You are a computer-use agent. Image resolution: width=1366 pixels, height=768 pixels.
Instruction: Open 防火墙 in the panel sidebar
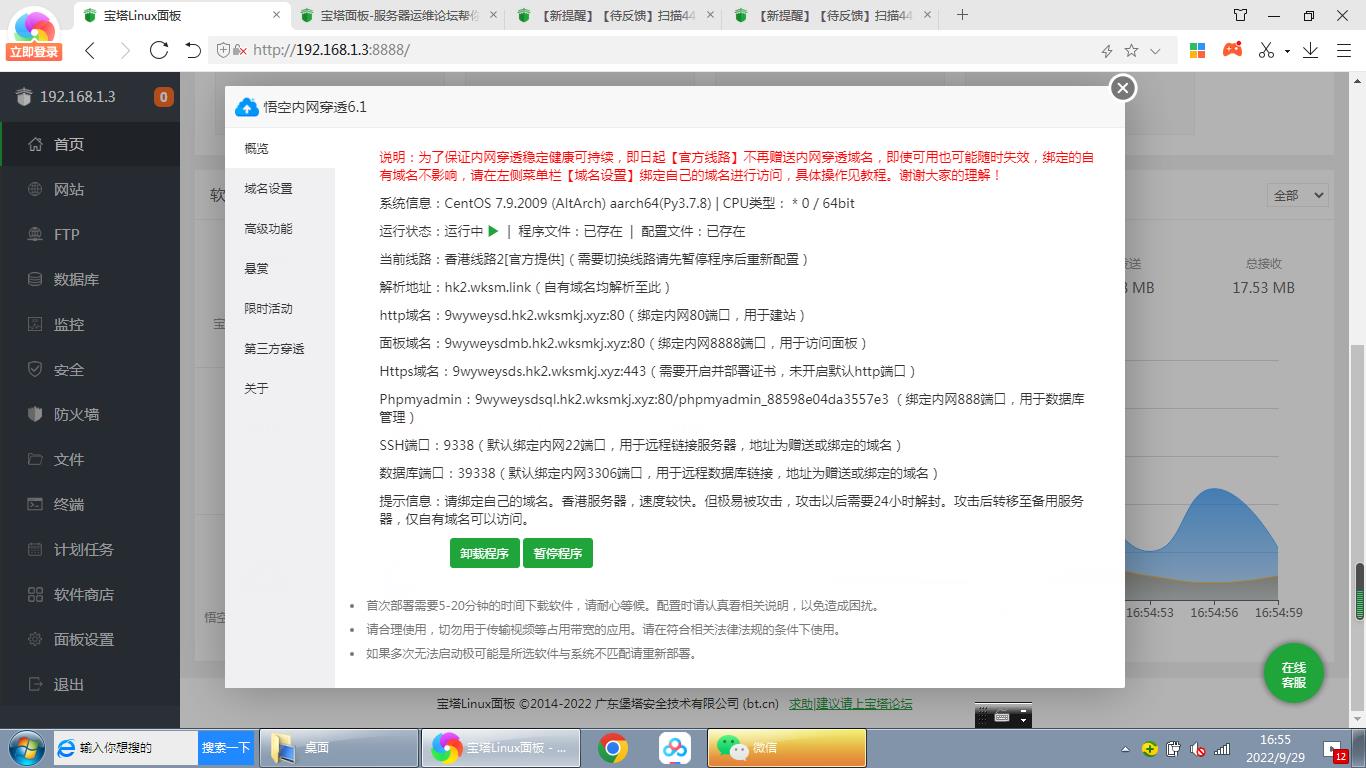(90, 414)
